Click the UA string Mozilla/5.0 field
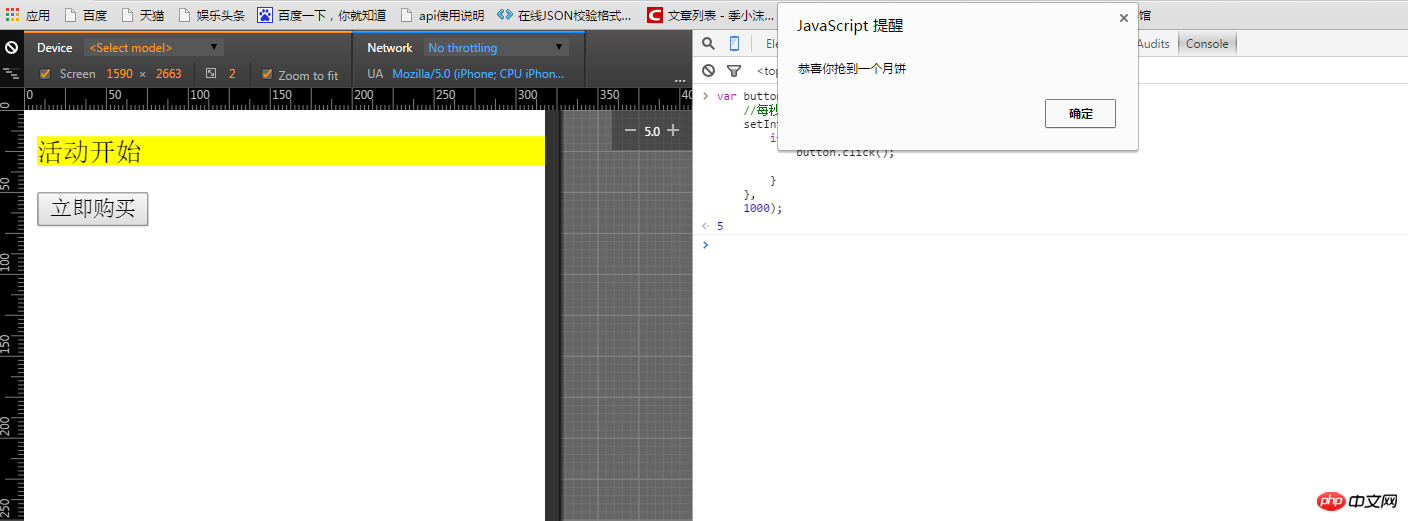The image size is (1408, 521). [x=478, y=74]
